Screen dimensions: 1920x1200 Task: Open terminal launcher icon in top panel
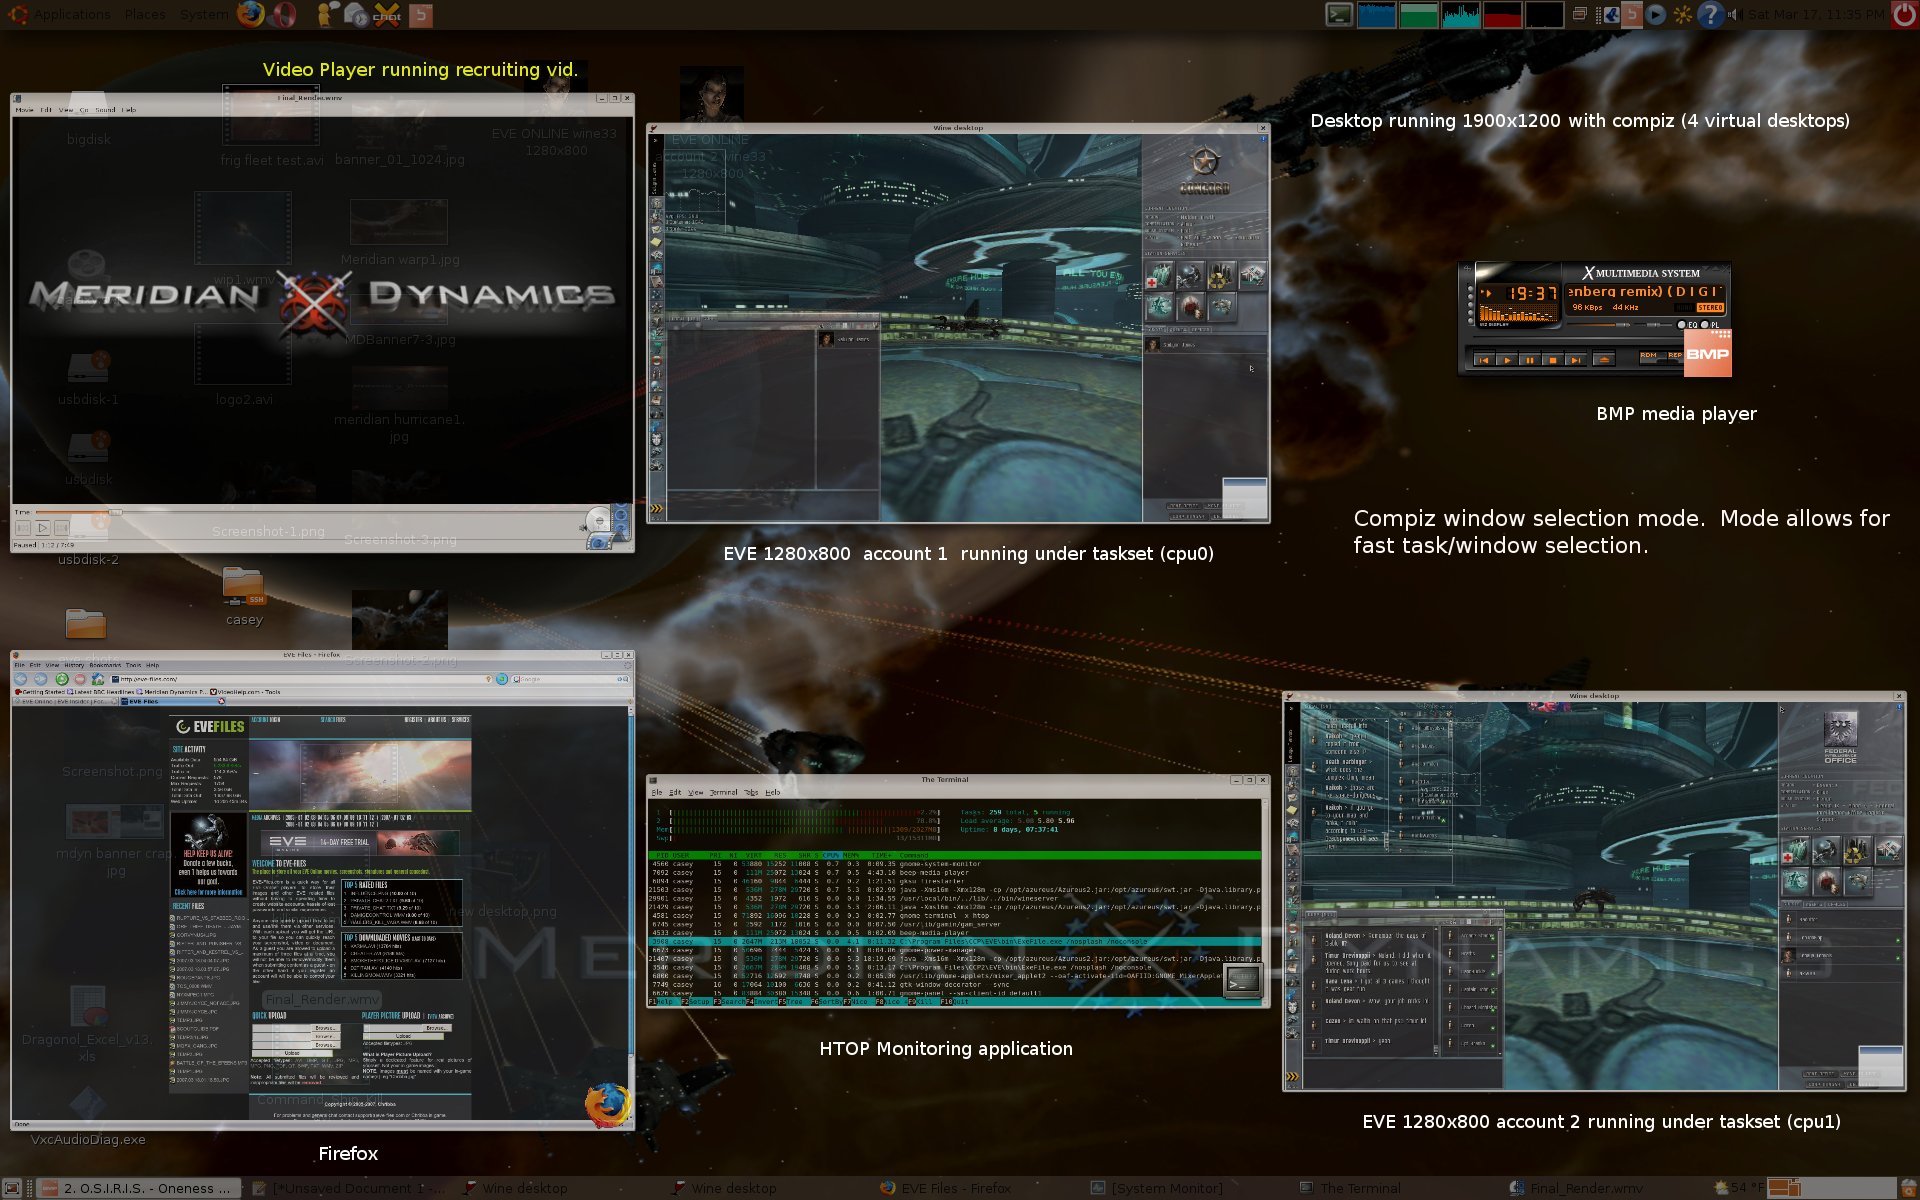point(1339,14)
